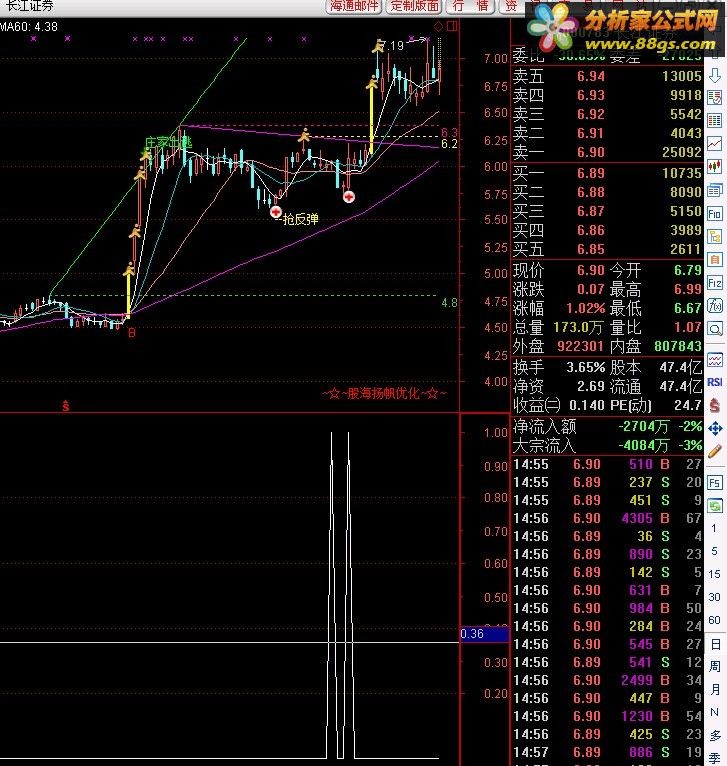
Task: Click the 卖五 6.94 ask row
Action: [x=607, y=76]
